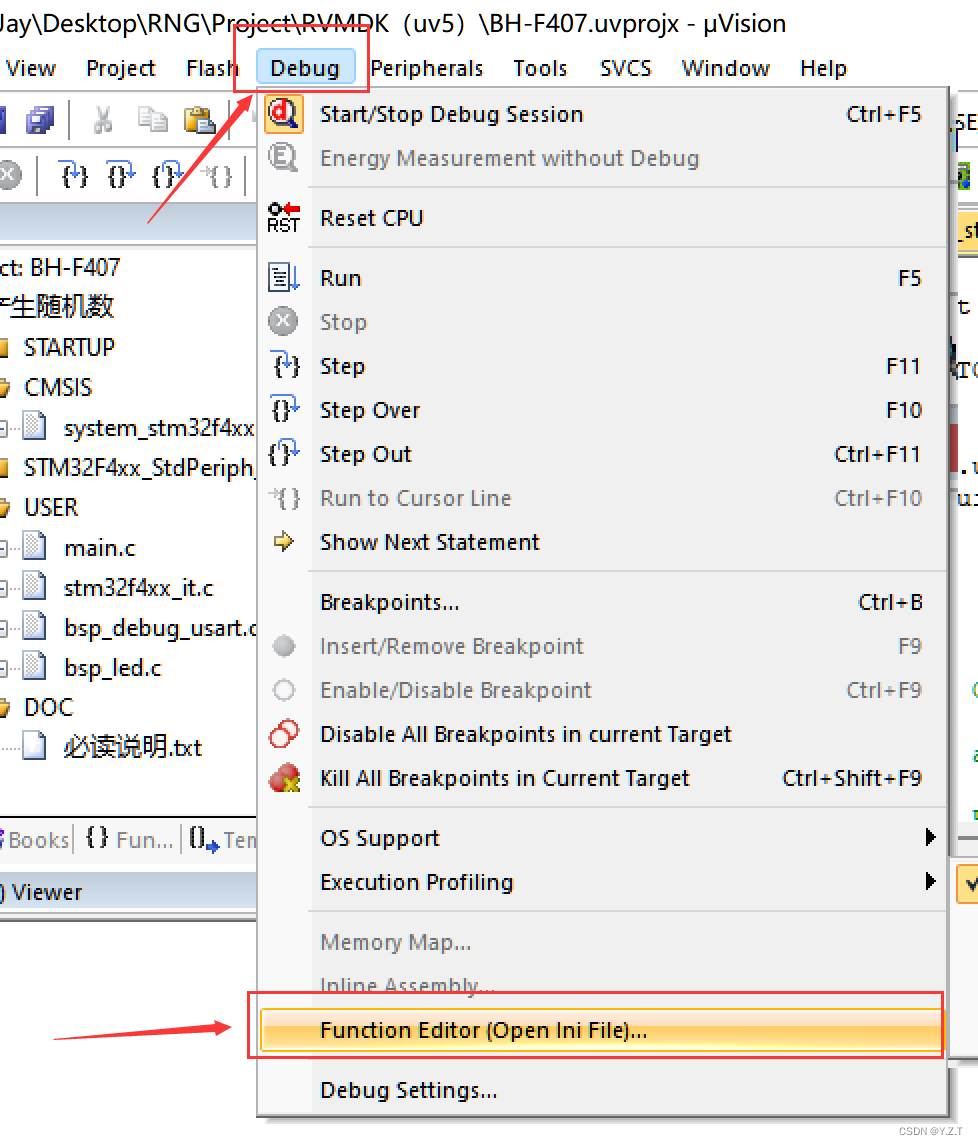Select bsp_led.c in project tree

coord(112,667)
